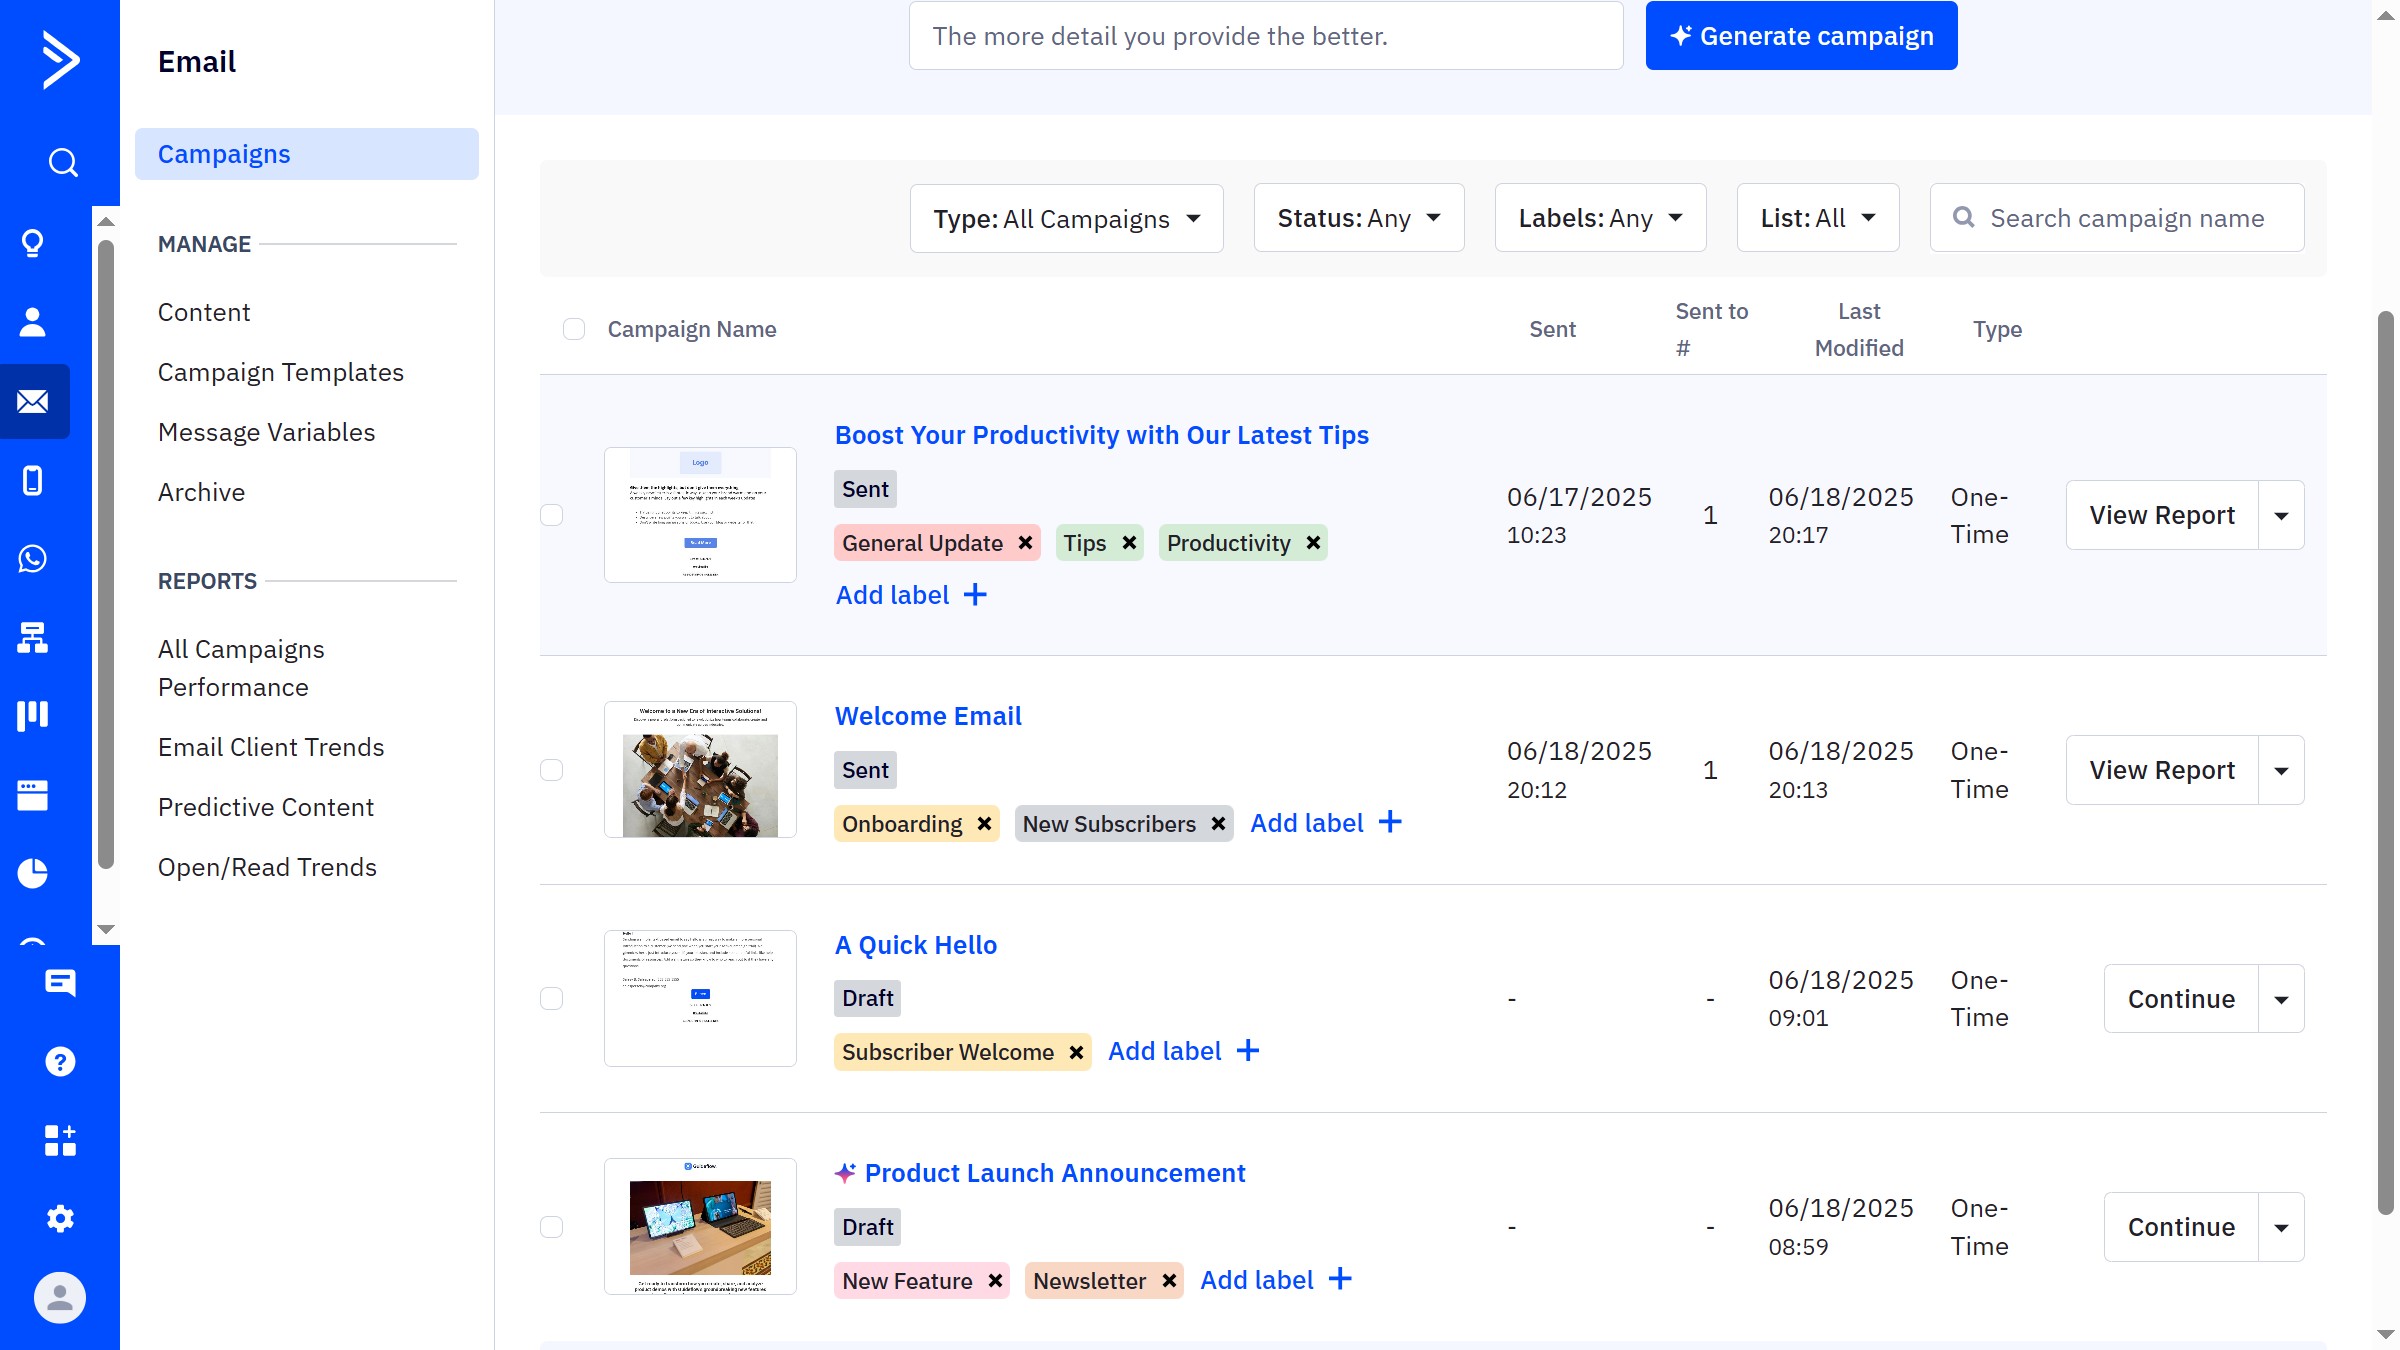Open the Reports pie chart icon
This screenshot has height=1350, width=2400.
pos(33,873)
